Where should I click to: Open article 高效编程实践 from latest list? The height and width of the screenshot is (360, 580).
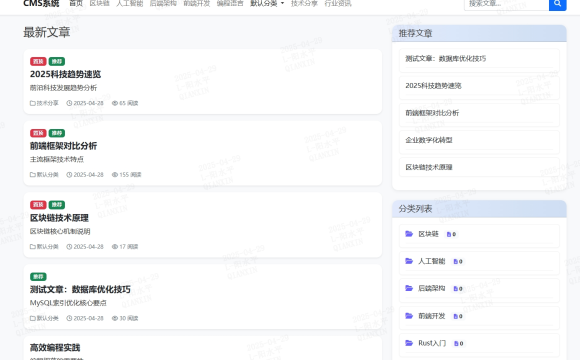coord(55,347)
